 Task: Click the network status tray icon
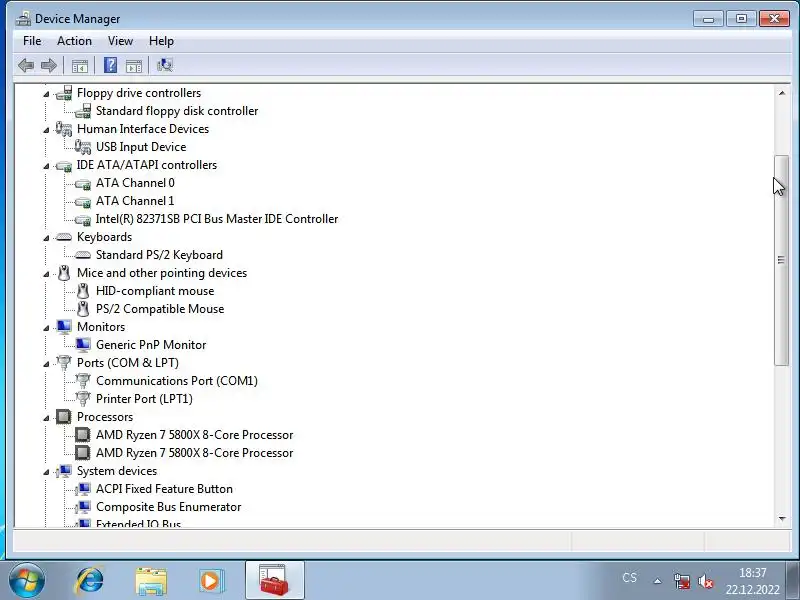click(682, 581)
